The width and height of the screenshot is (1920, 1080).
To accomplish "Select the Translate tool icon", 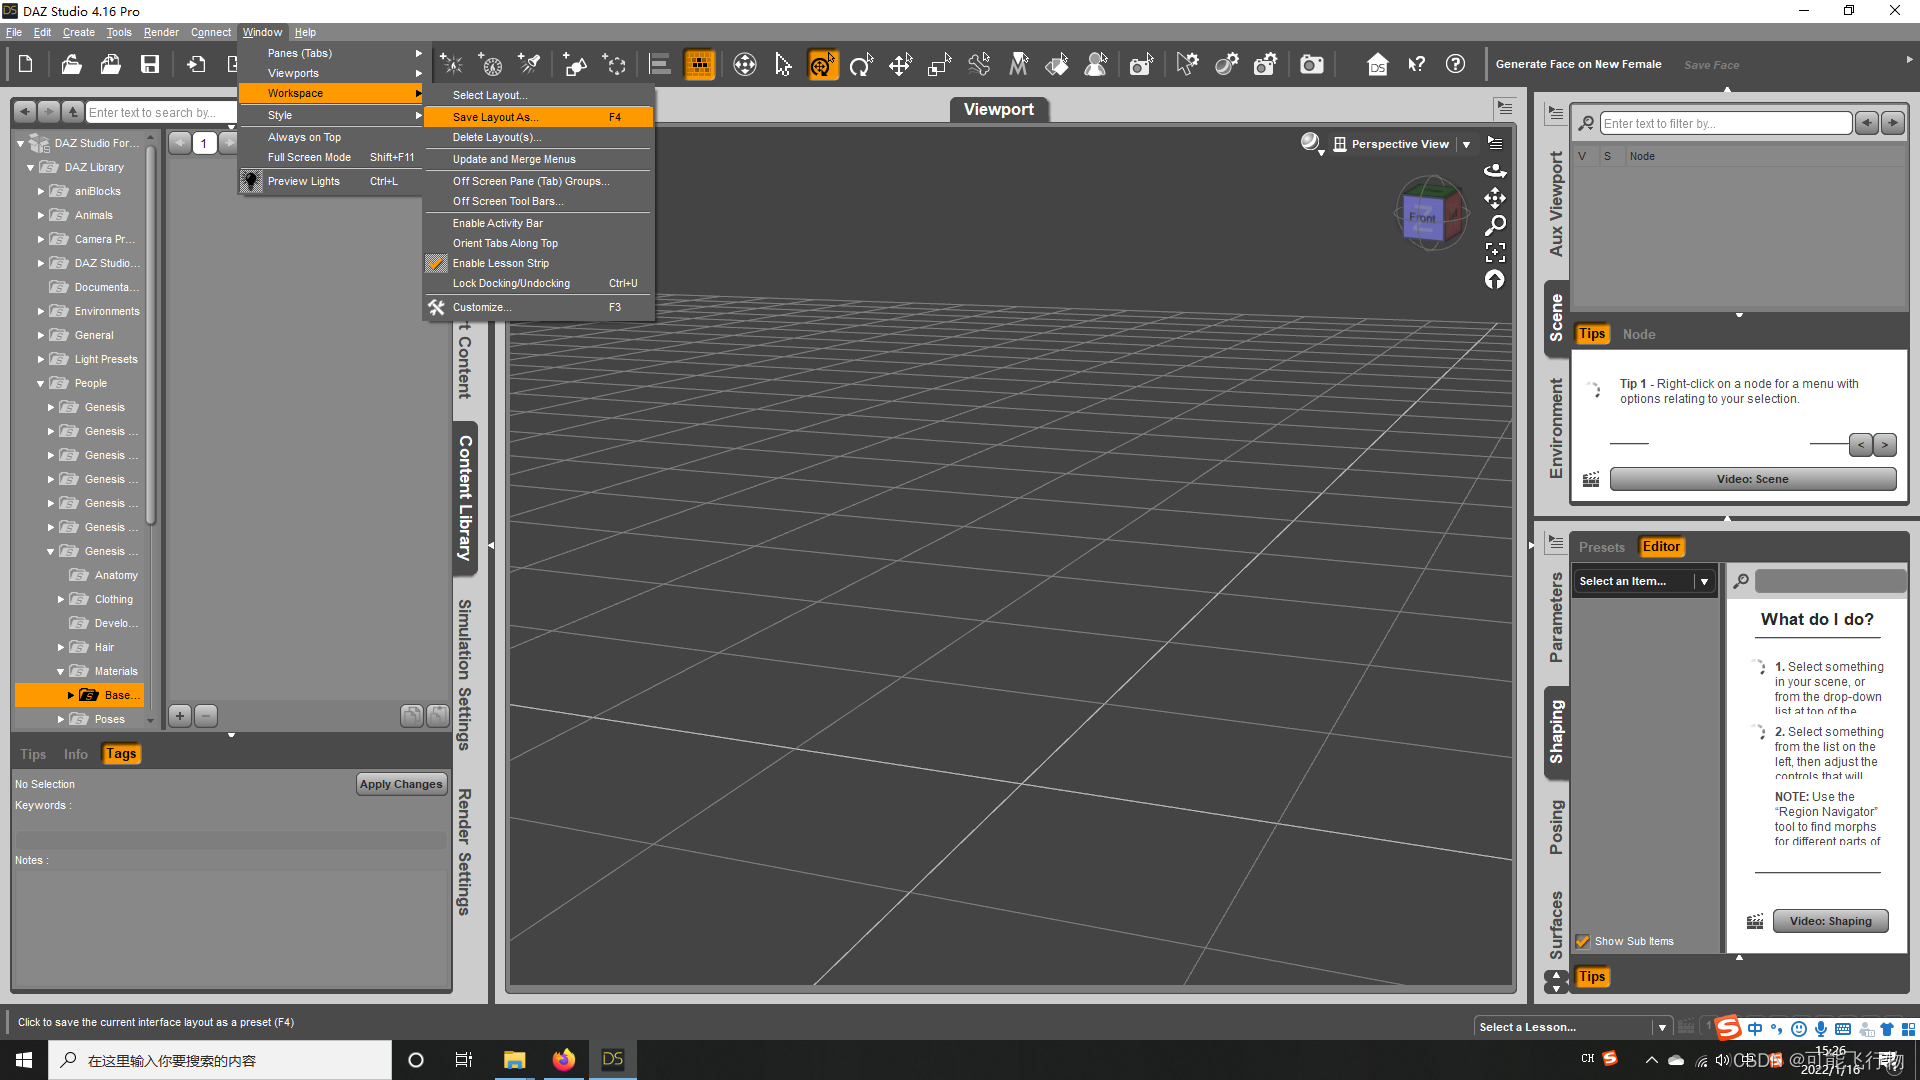I will point(900,65).
